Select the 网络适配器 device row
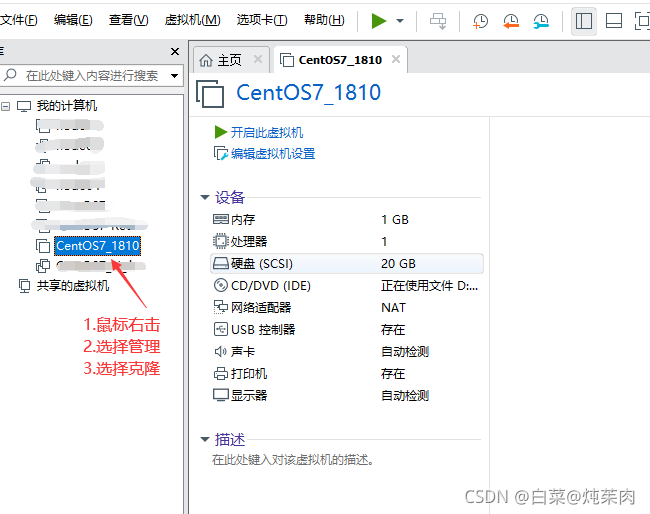This screenshot has height=514, width=650. 347,308
